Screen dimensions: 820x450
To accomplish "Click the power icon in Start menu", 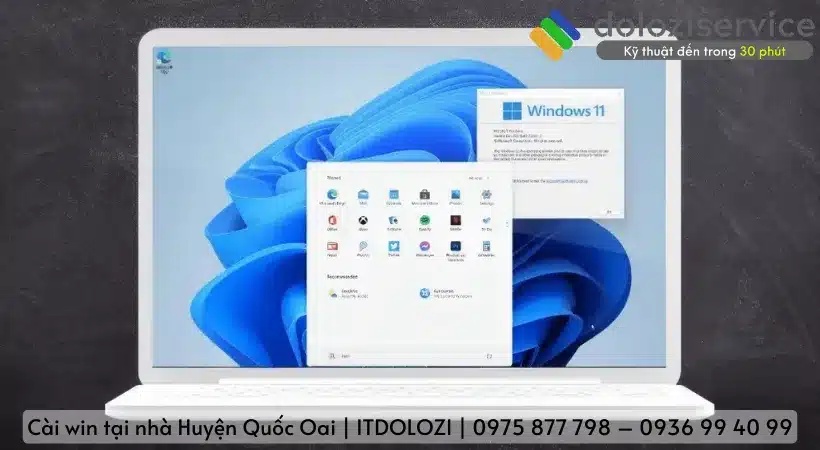I will (489, 356).
